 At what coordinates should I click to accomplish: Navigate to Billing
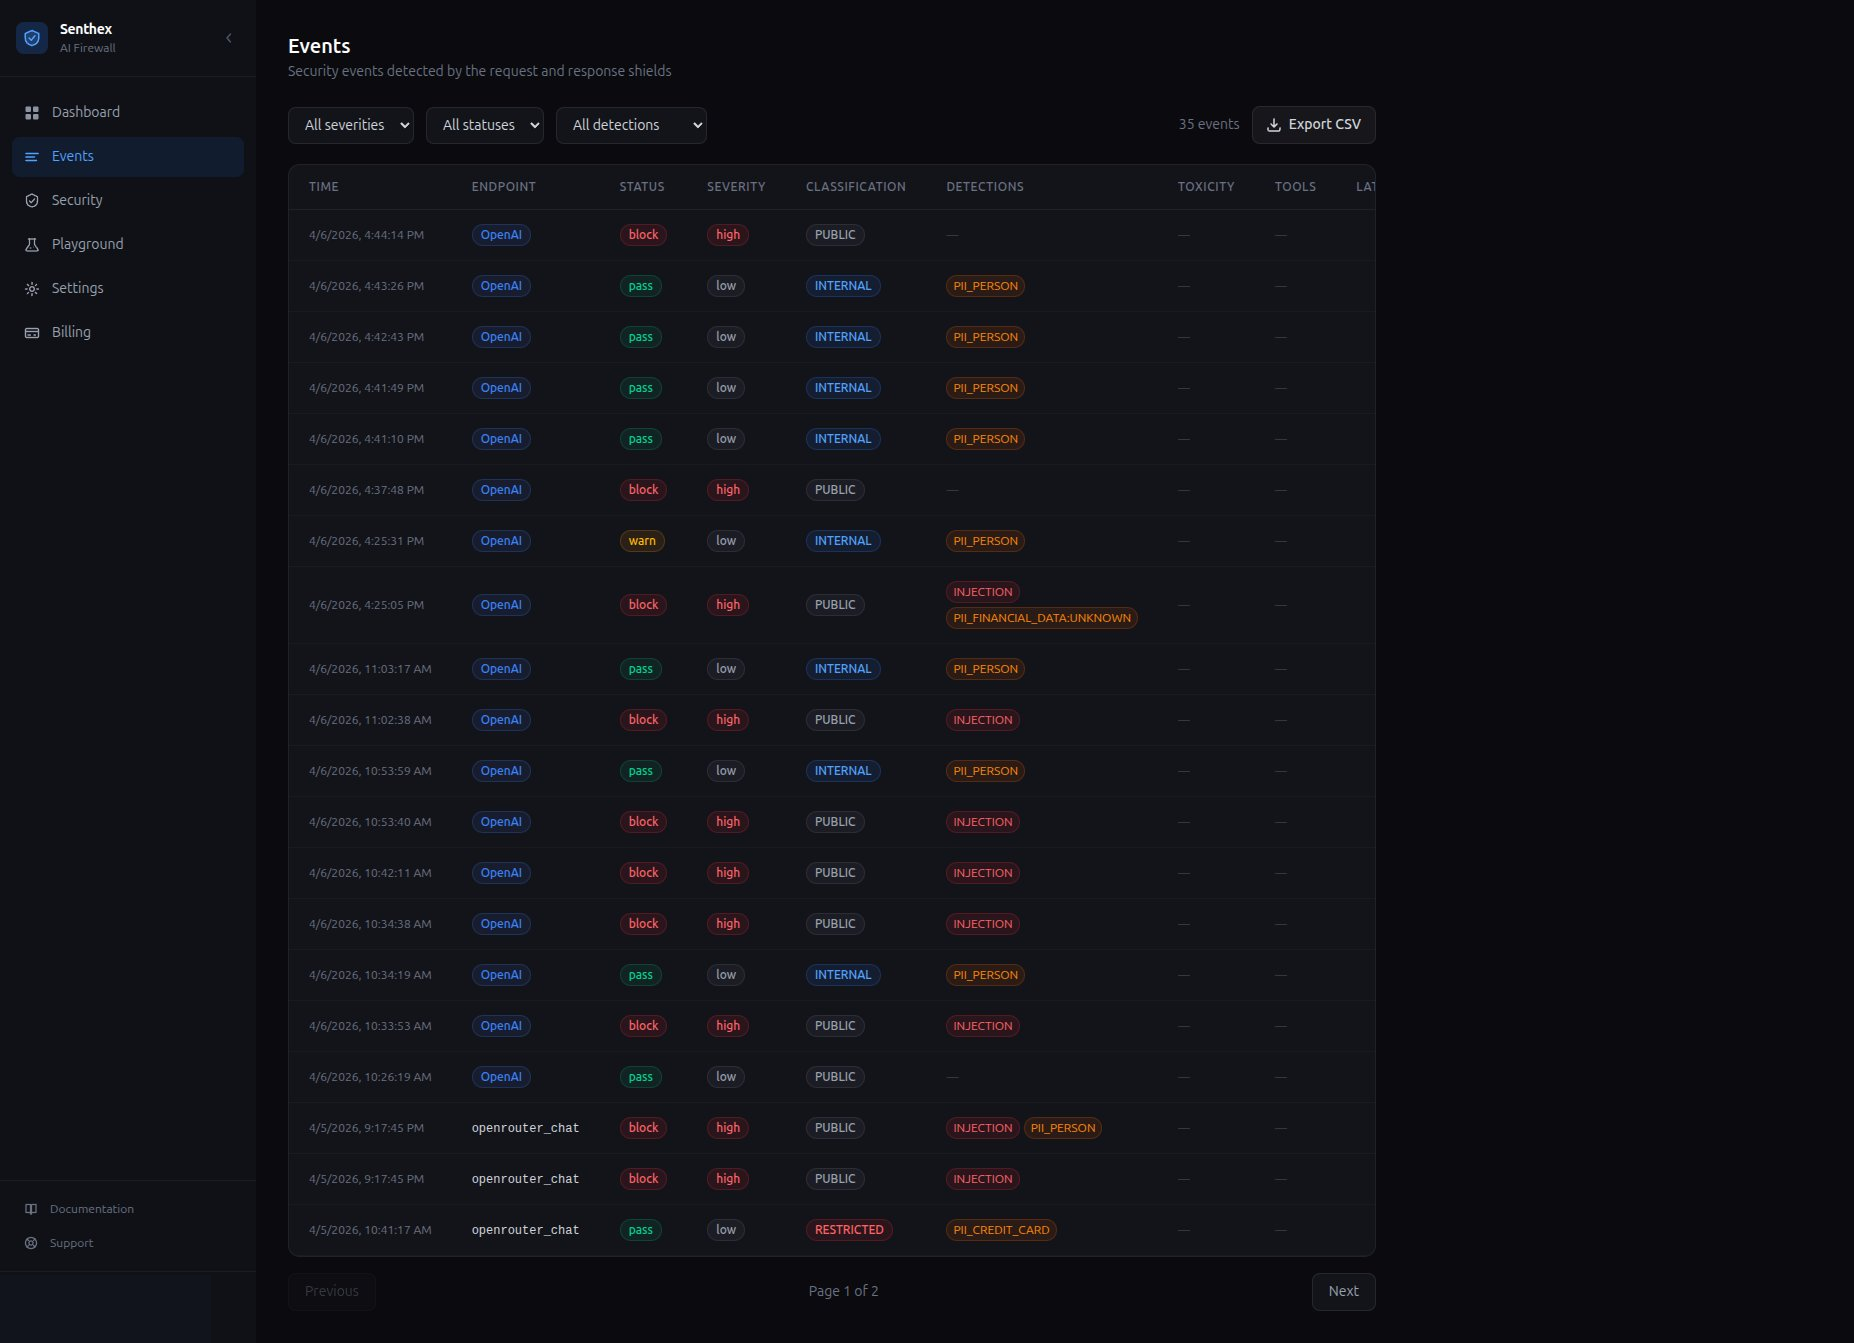pyautogui.click(x=128, y=333)
